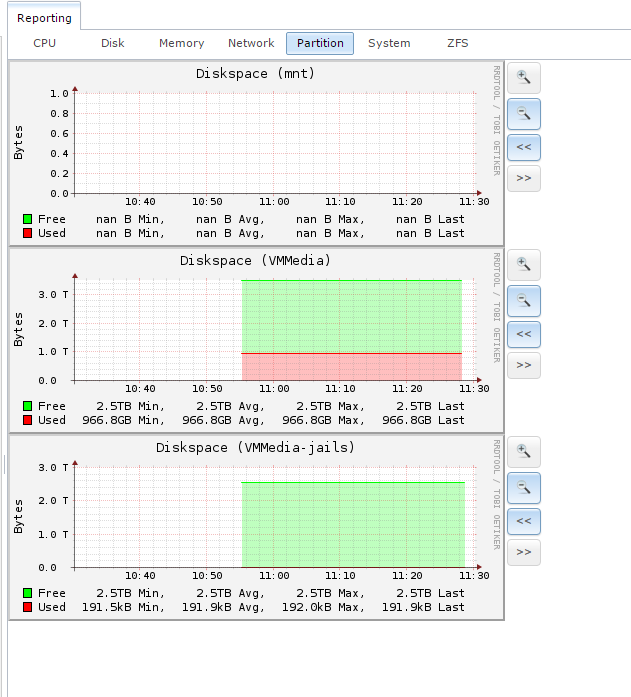This screenshot has width=631, height=697.
Task: Zoom out on the Diskspace (VMMedia-jails) graph
Action: coord(524,488)
